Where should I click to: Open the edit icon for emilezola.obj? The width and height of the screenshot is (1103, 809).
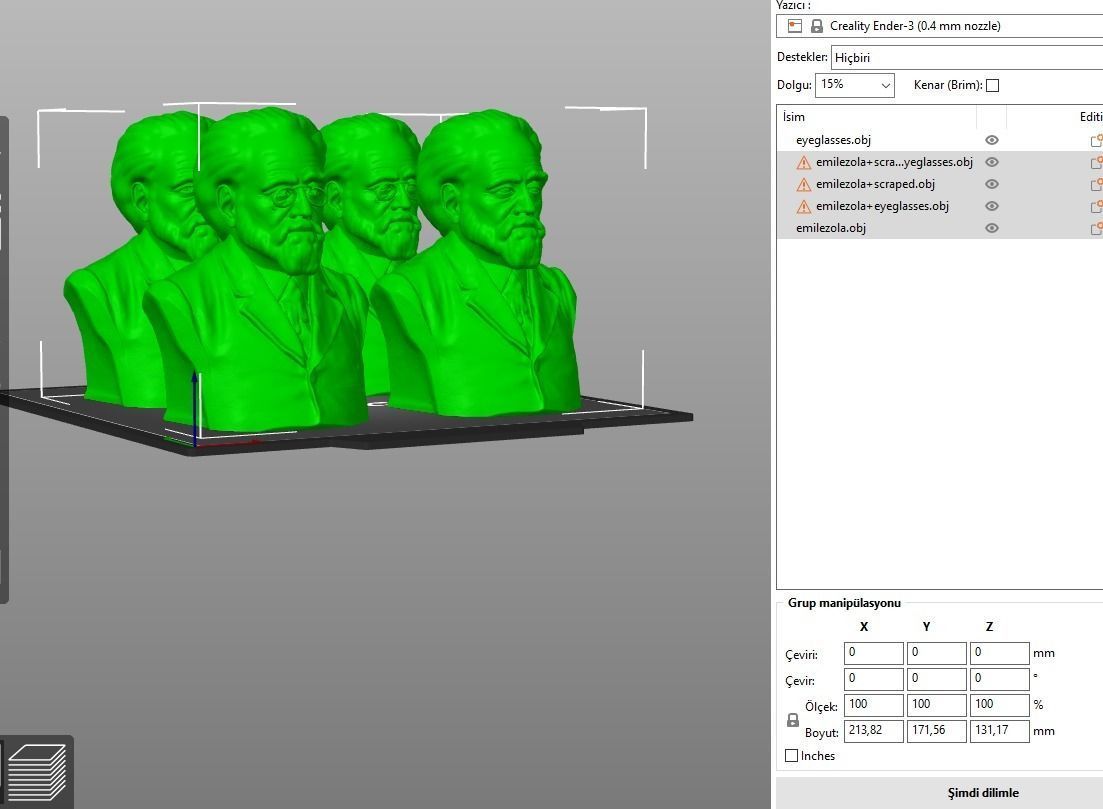pyautogui.click(x=1096, y=228)
